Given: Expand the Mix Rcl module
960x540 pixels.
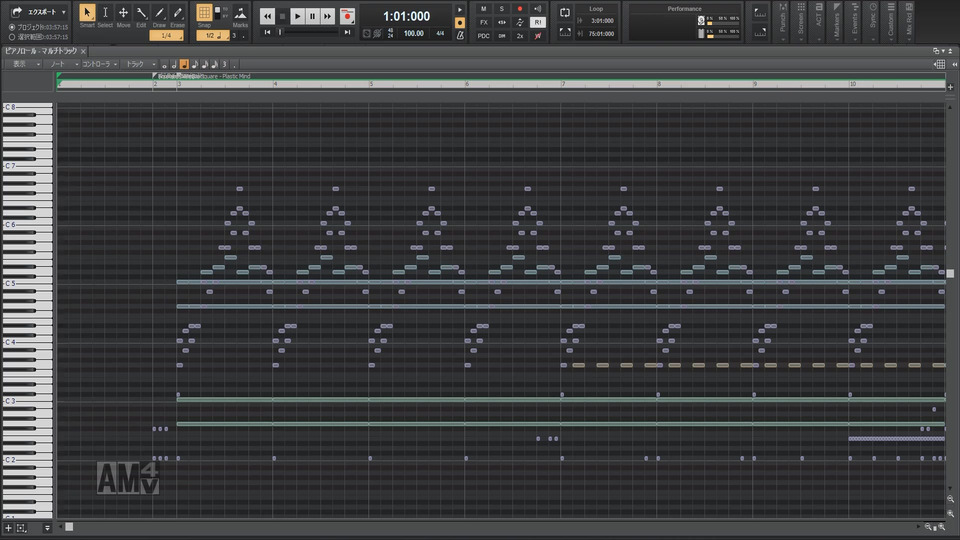Looking at the screenshot, I should coord(909,20).
